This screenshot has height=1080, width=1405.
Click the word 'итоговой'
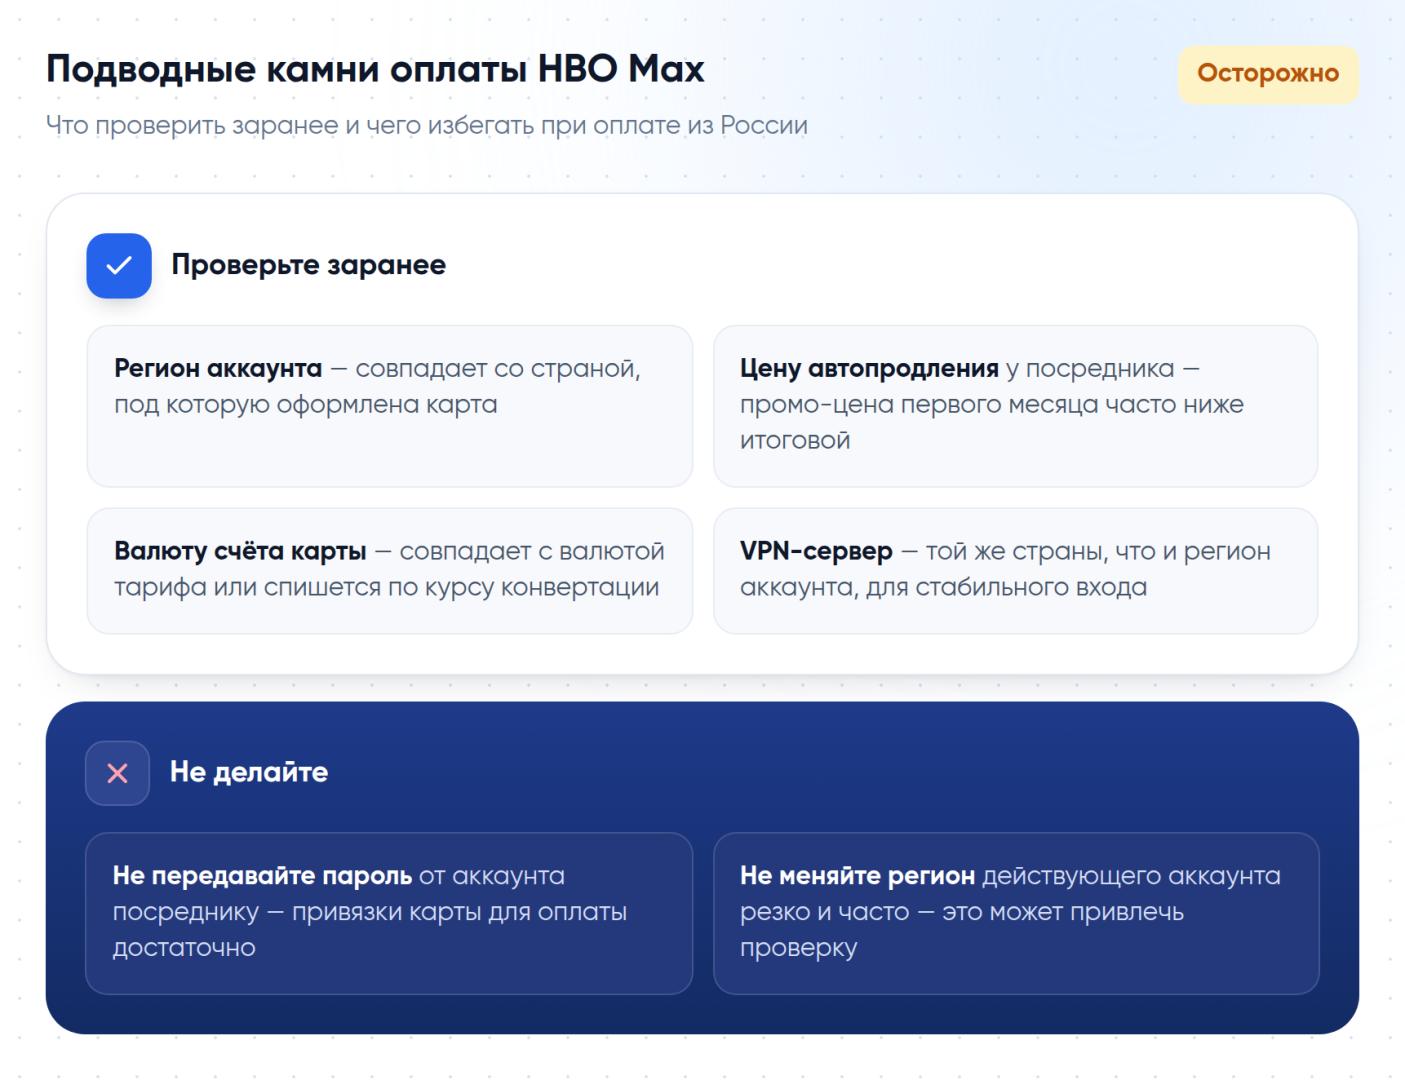tap(795, 441)
